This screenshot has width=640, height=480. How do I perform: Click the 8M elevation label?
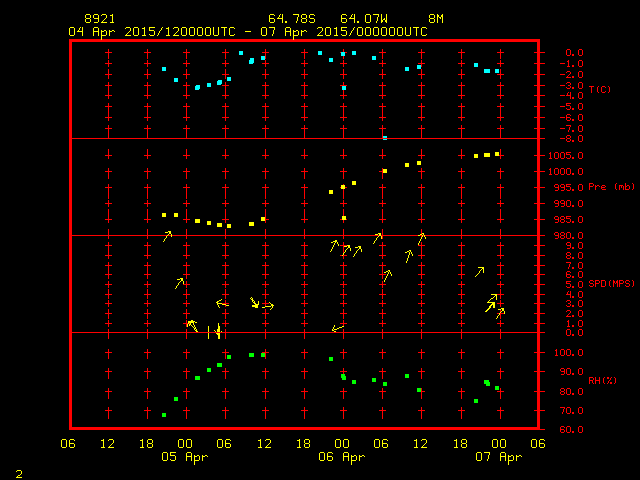[436, 19]
